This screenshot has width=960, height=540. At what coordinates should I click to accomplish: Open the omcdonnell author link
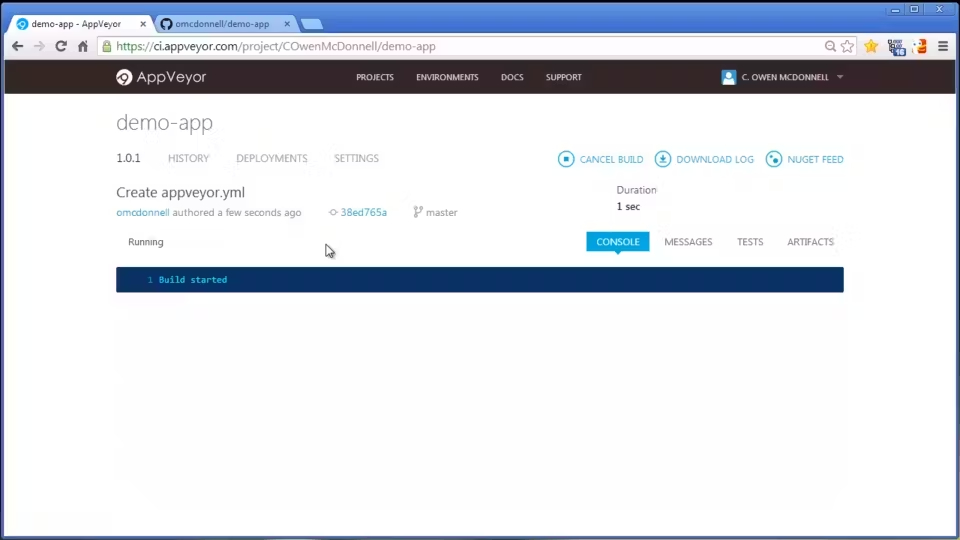coord(143,212)
